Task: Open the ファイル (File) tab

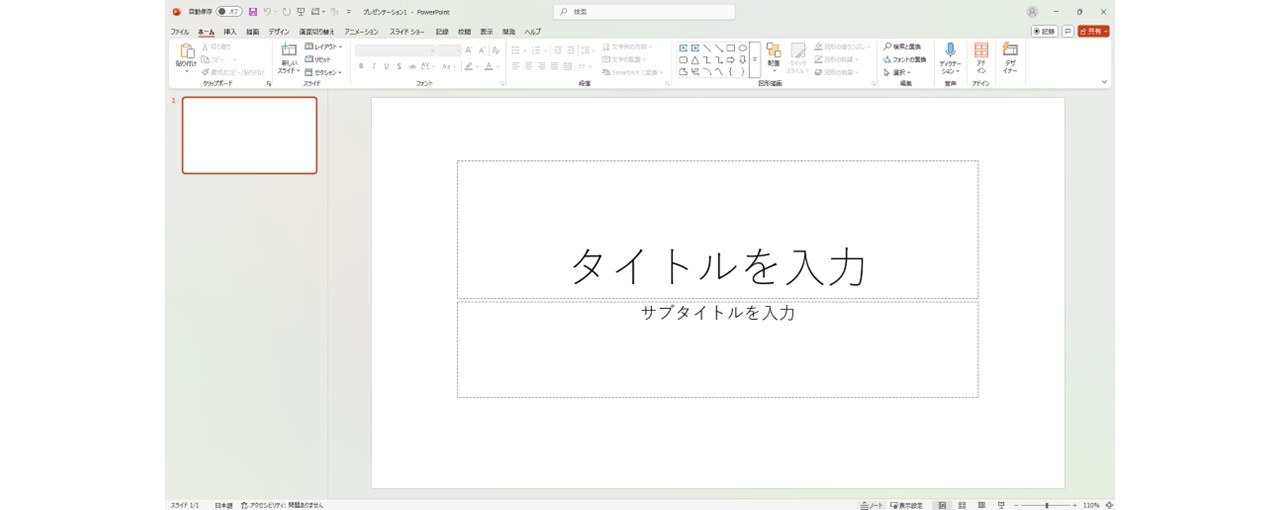Action: point(180,32)
